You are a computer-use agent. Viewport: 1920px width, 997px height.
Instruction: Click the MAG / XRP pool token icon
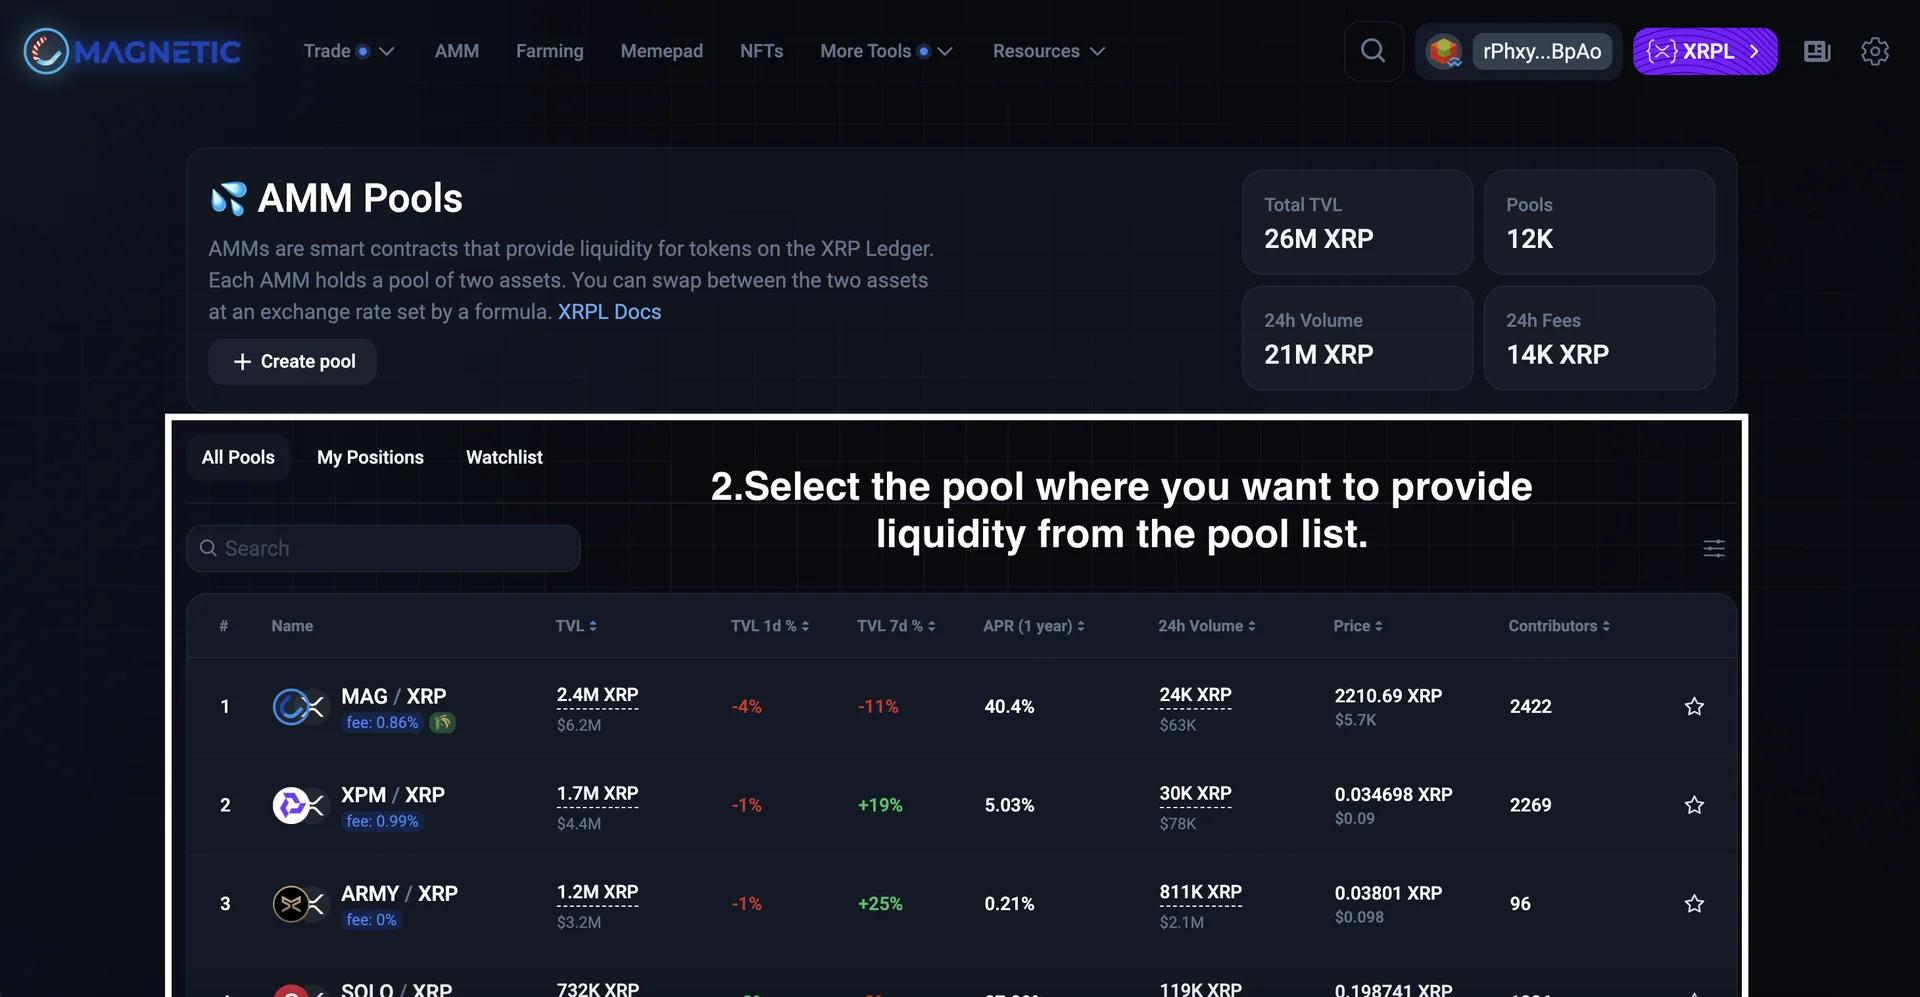298,707
